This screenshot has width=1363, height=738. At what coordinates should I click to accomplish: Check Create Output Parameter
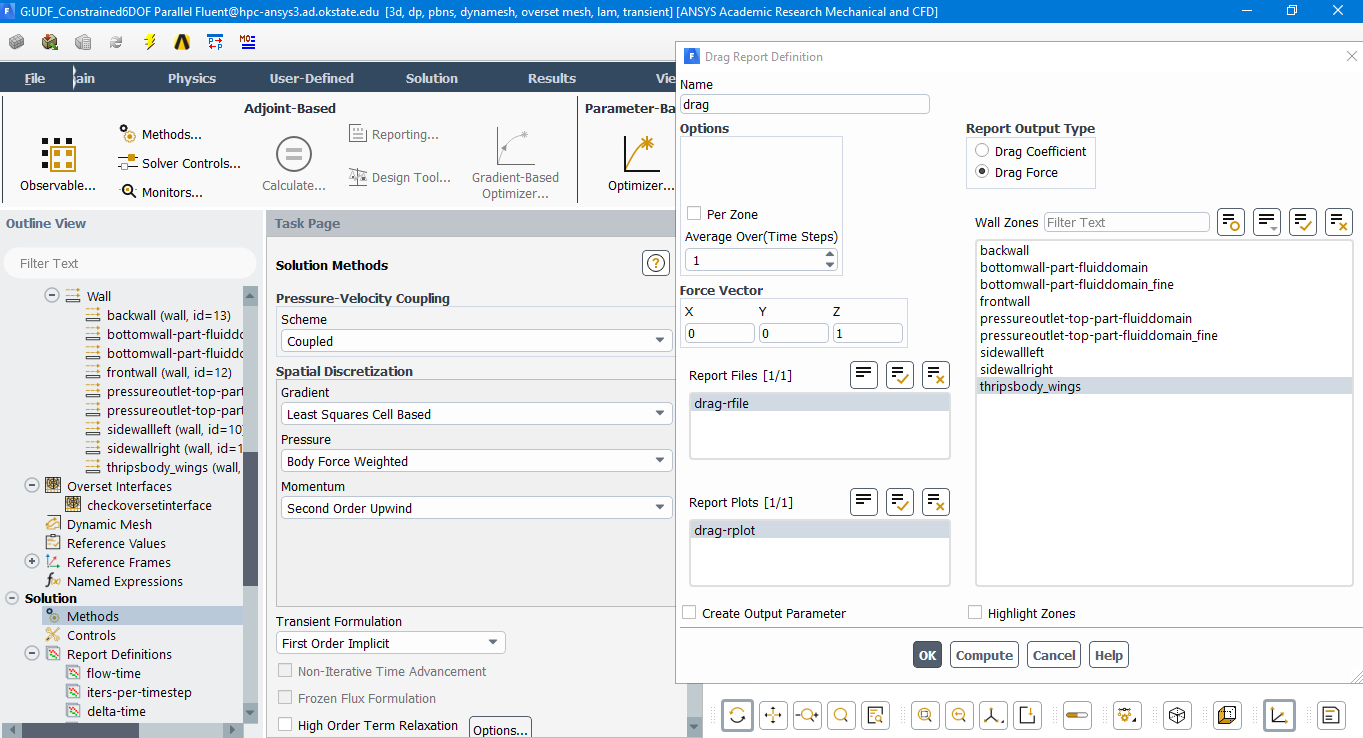pyautogui.click(x=689, y=613)
